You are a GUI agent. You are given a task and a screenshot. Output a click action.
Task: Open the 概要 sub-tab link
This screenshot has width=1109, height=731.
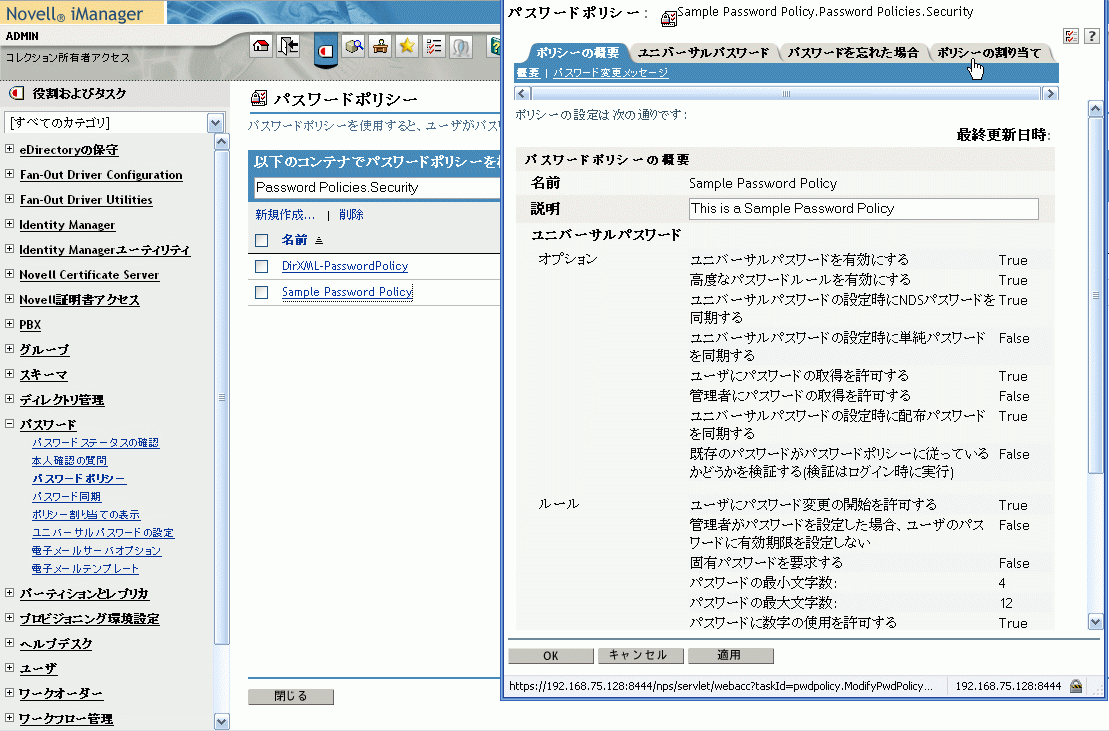coord(528,73)
